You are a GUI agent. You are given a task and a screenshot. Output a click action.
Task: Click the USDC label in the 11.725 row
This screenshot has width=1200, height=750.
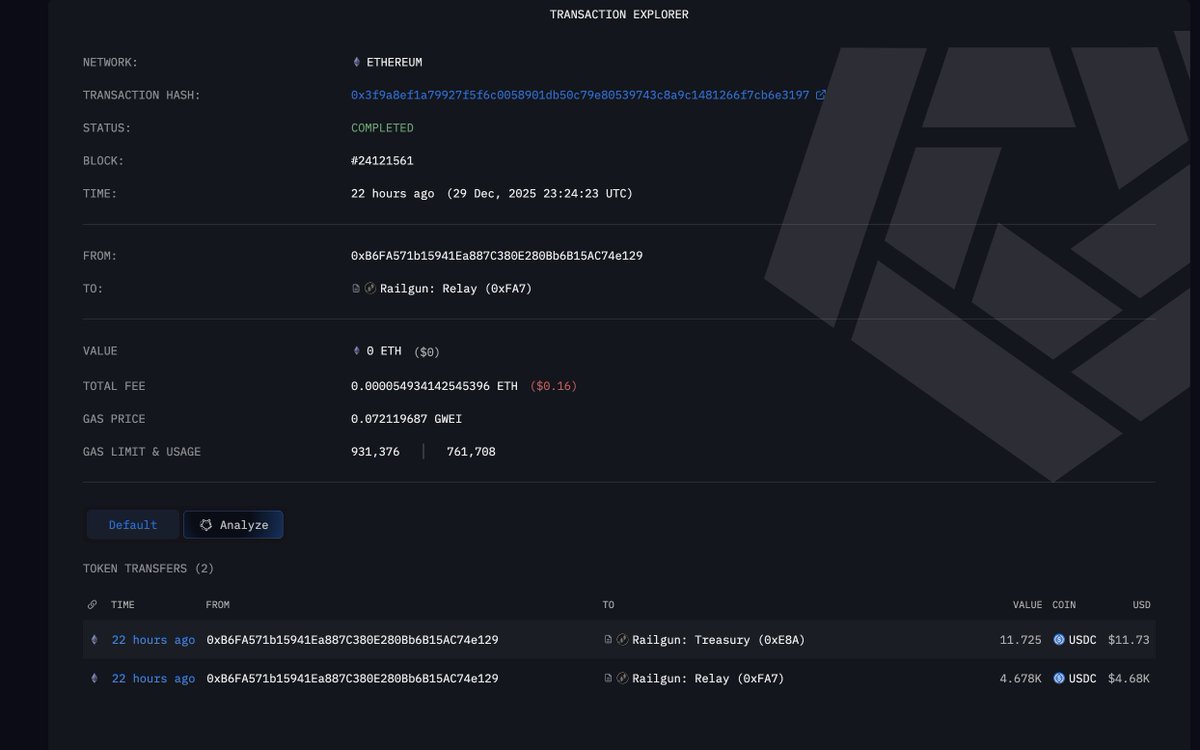pos(1083,640)
